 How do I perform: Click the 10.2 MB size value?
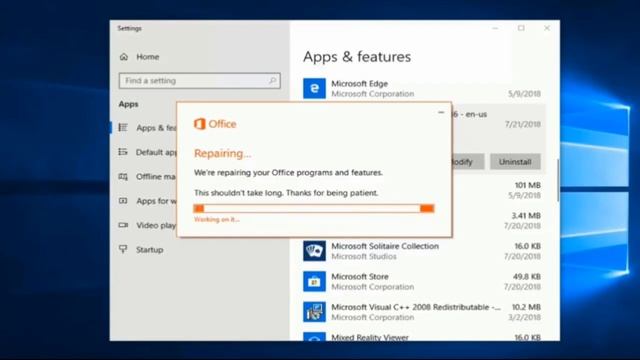pyautogui.click(x=526, y=307)
